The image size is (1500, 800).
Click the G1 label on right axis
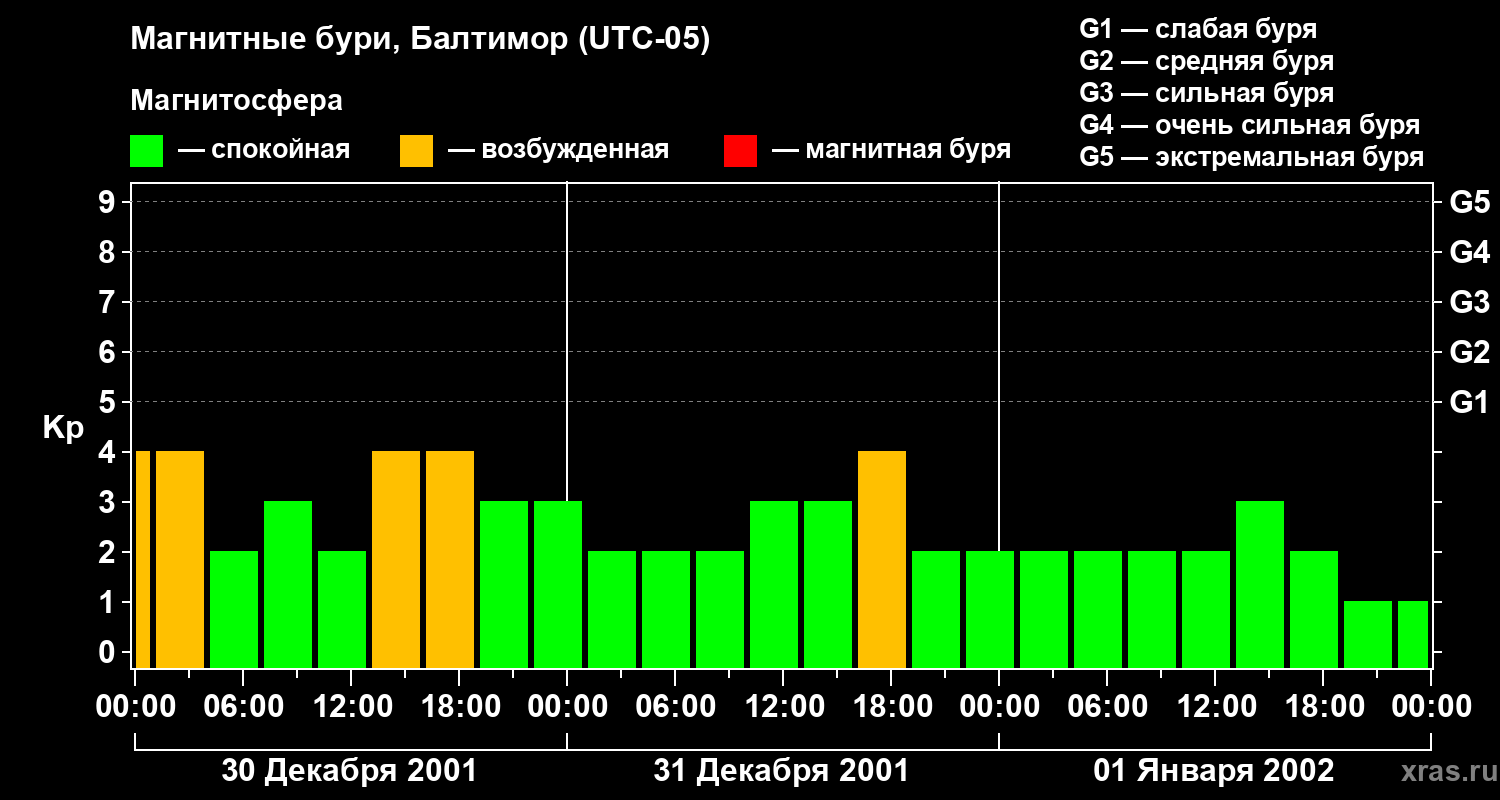1469,403
